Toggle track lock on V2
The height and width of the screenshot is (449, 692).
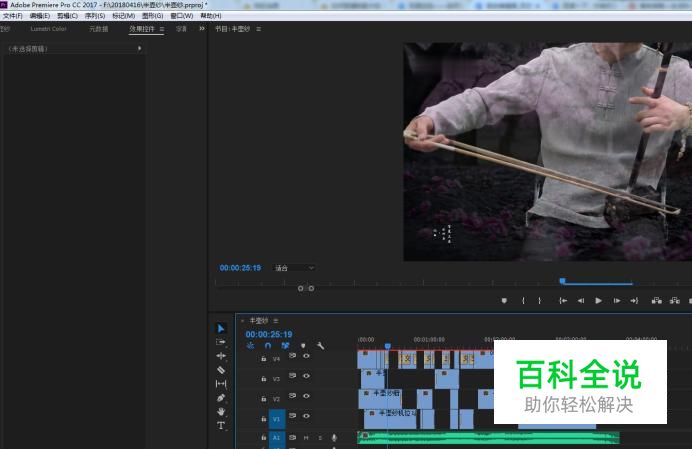coord(263,399)
